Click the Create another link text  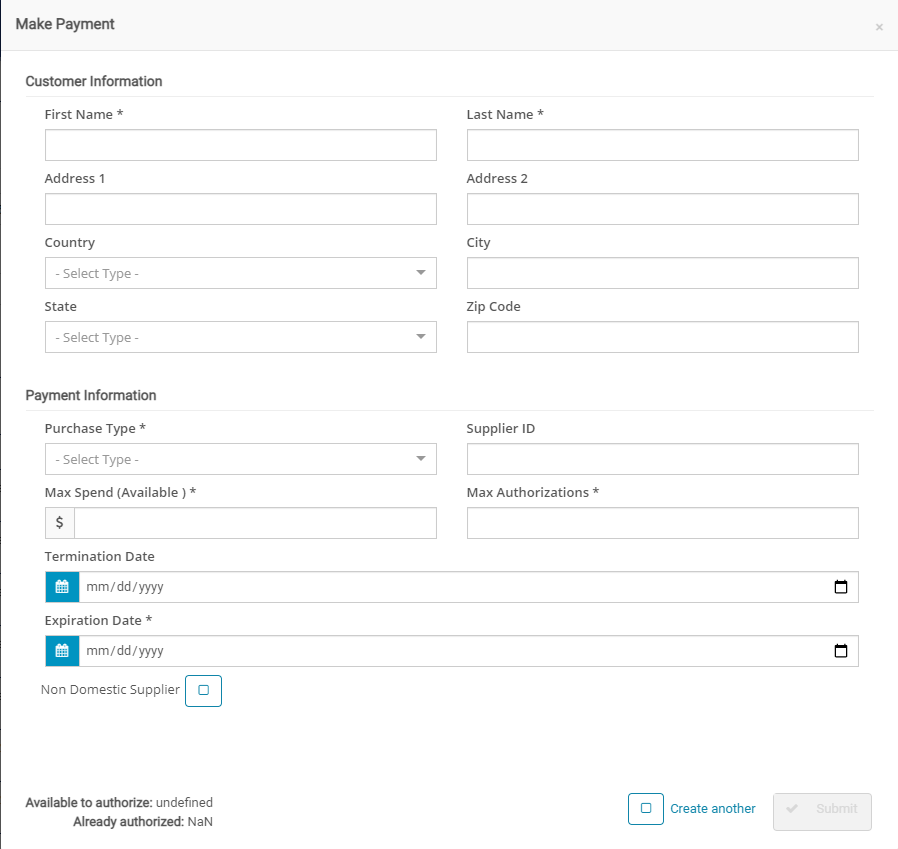712,808
